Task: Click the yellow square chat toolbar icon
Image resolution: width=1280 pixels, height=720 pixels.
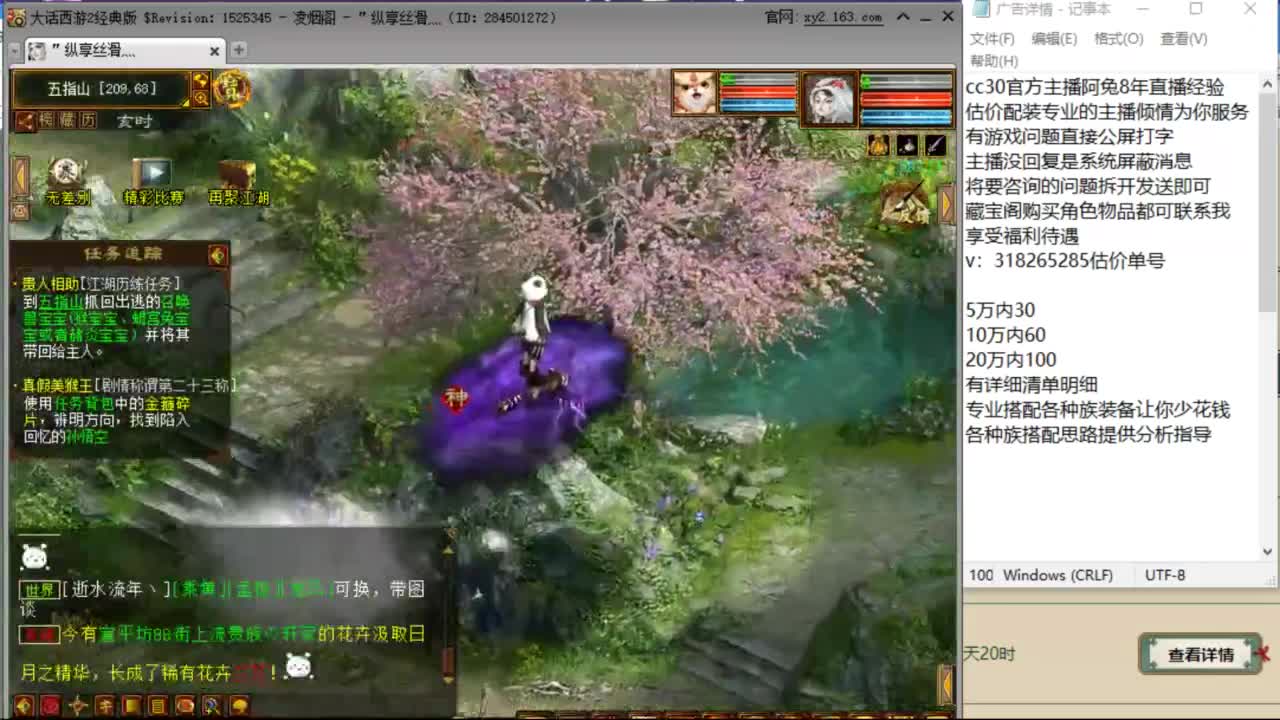Action: 131,706
